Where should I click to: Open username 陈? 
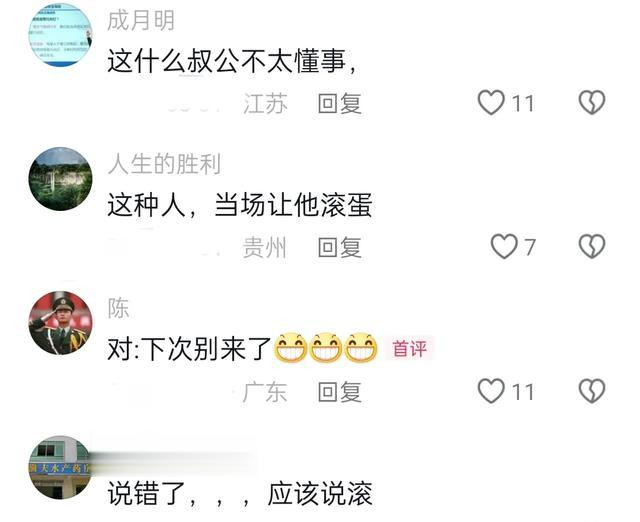[x=118, y=308]
